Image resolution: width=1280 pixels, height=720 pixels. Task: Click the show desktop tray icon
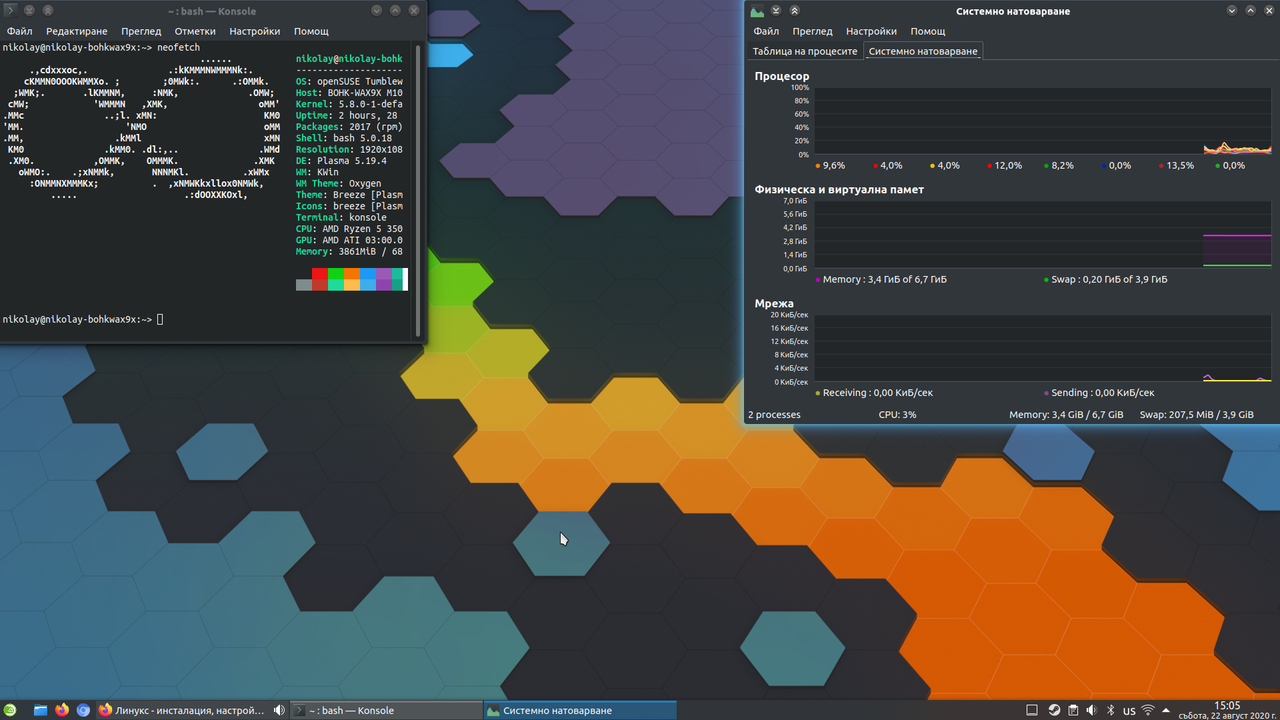1033,710
